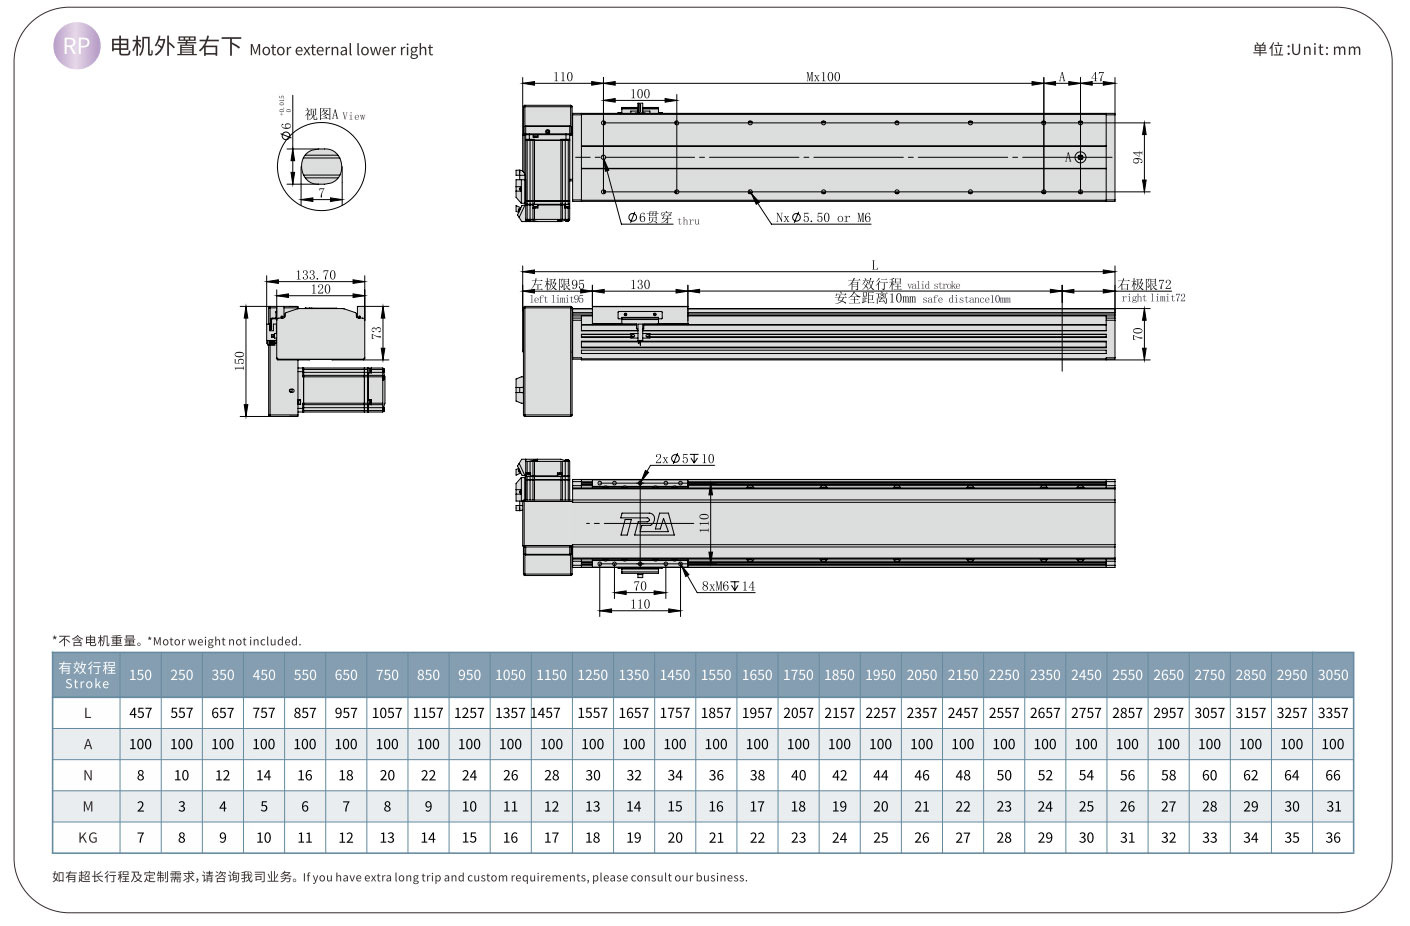This screenshot has width=1410, height=926.
Task: Click the TPA logo on the bottom view
Action: pyautogui.click(x=647, y=524)
